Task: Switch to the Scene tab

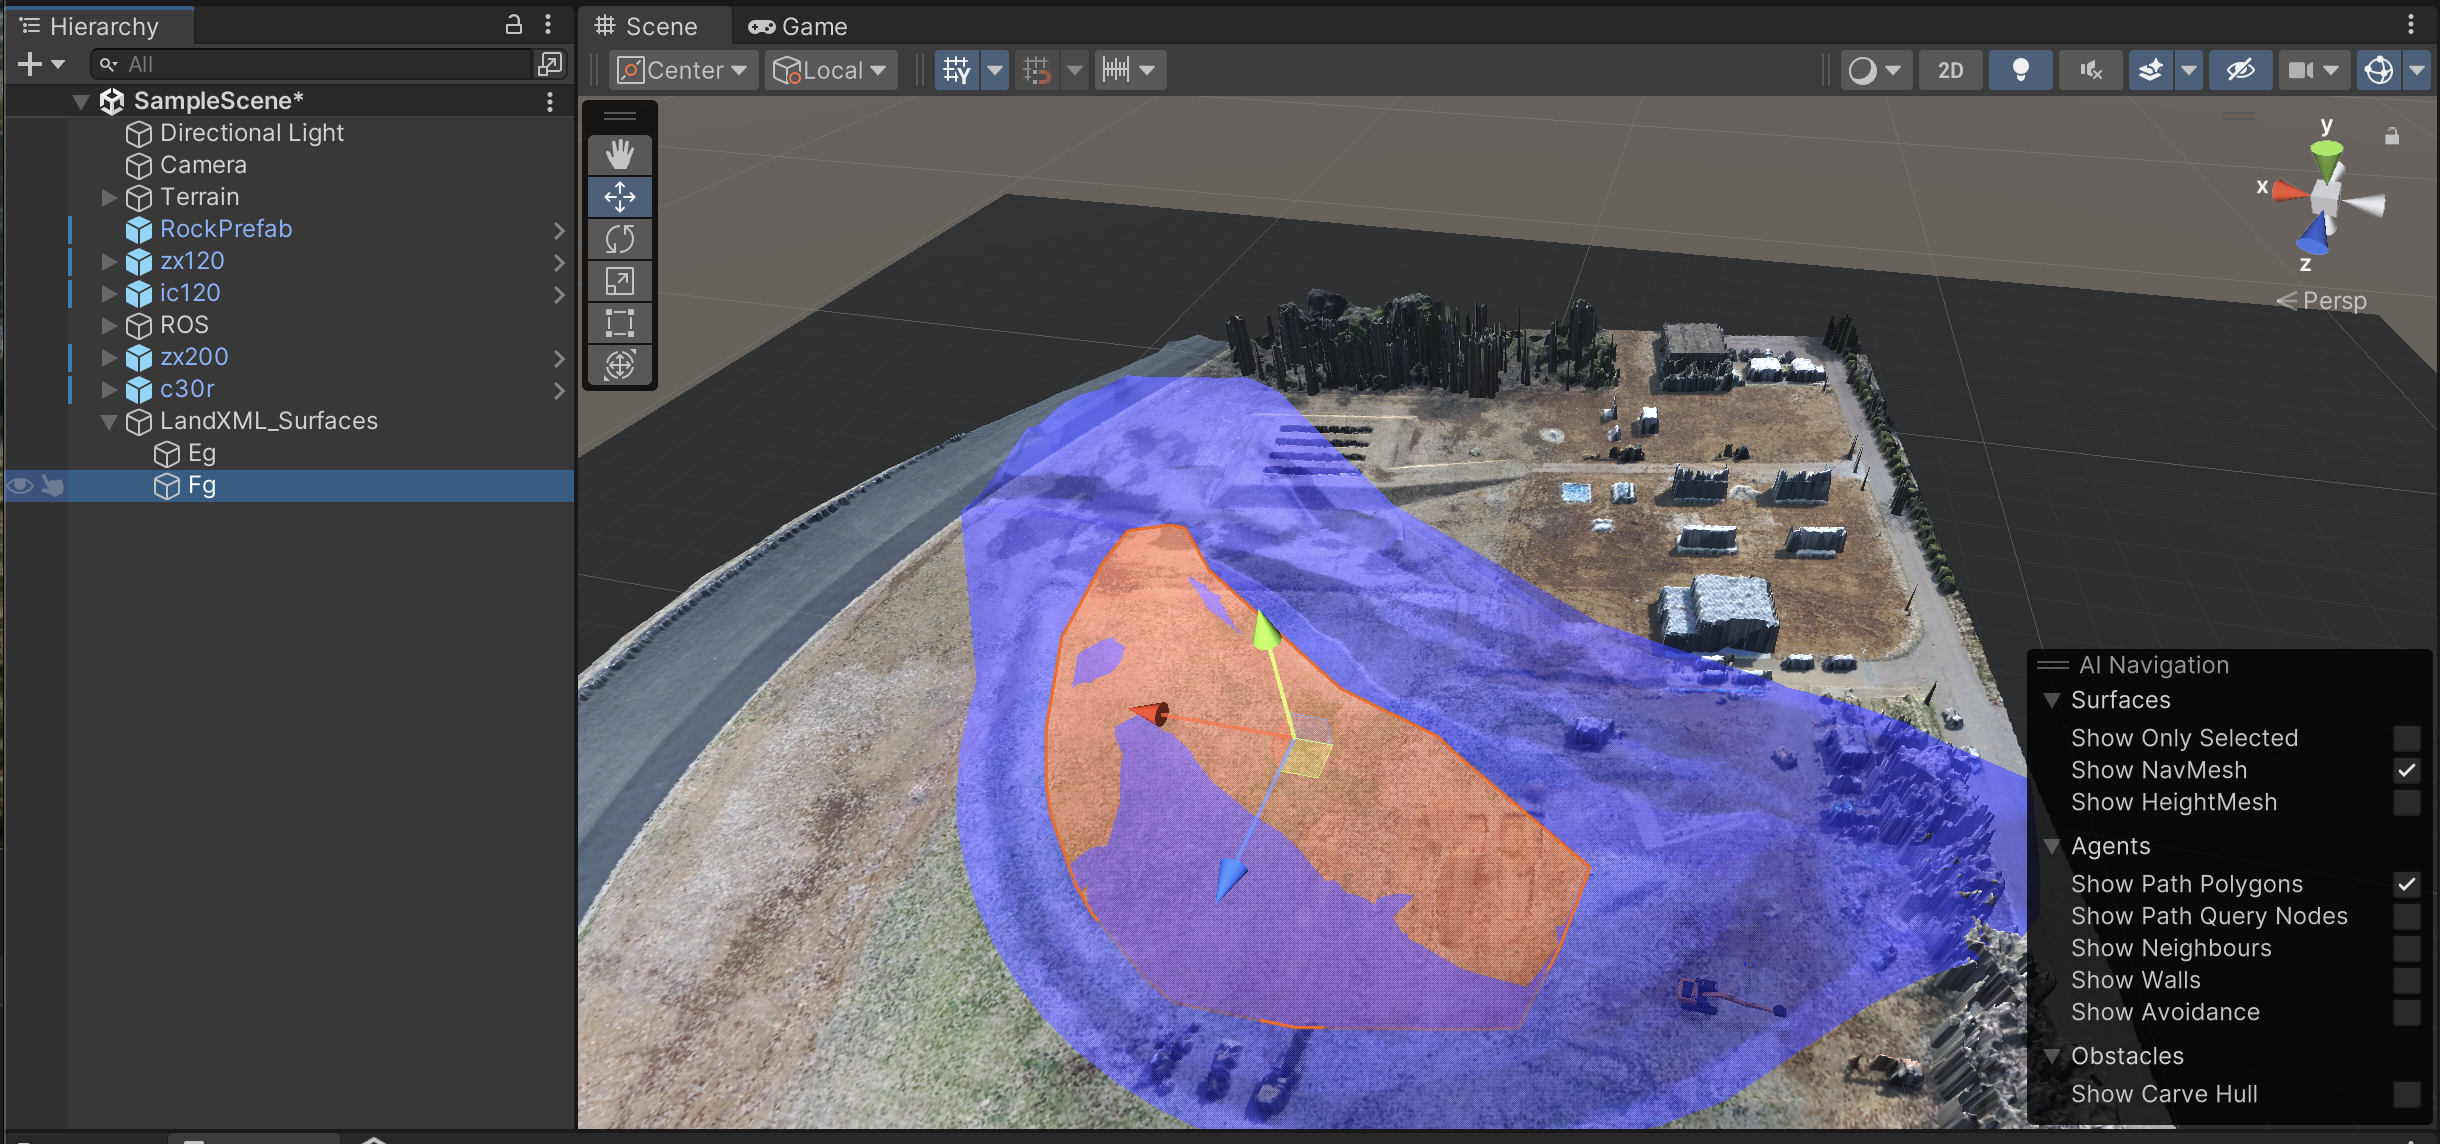Action: (x=646, y=26)
